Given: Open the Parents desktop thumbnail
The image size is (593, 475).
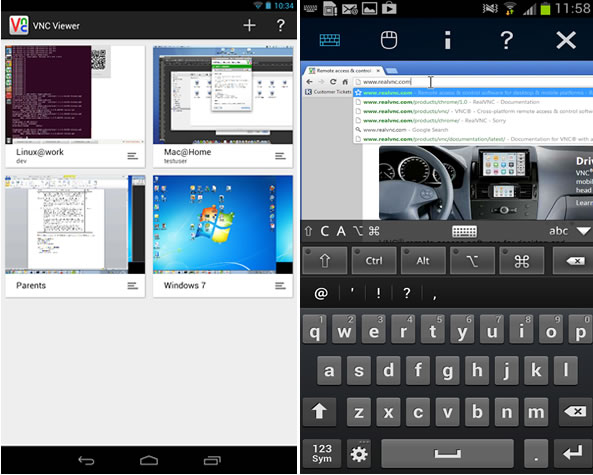Looking at the screenshot, I should (x=75, y=224).
